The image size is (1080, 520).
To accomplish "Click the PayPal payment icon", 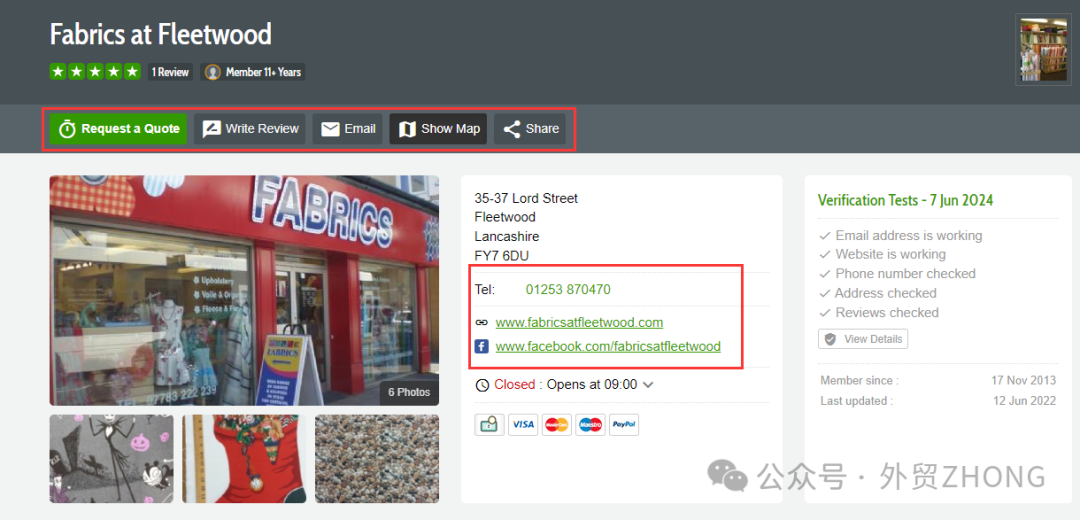I will point(624,425).
